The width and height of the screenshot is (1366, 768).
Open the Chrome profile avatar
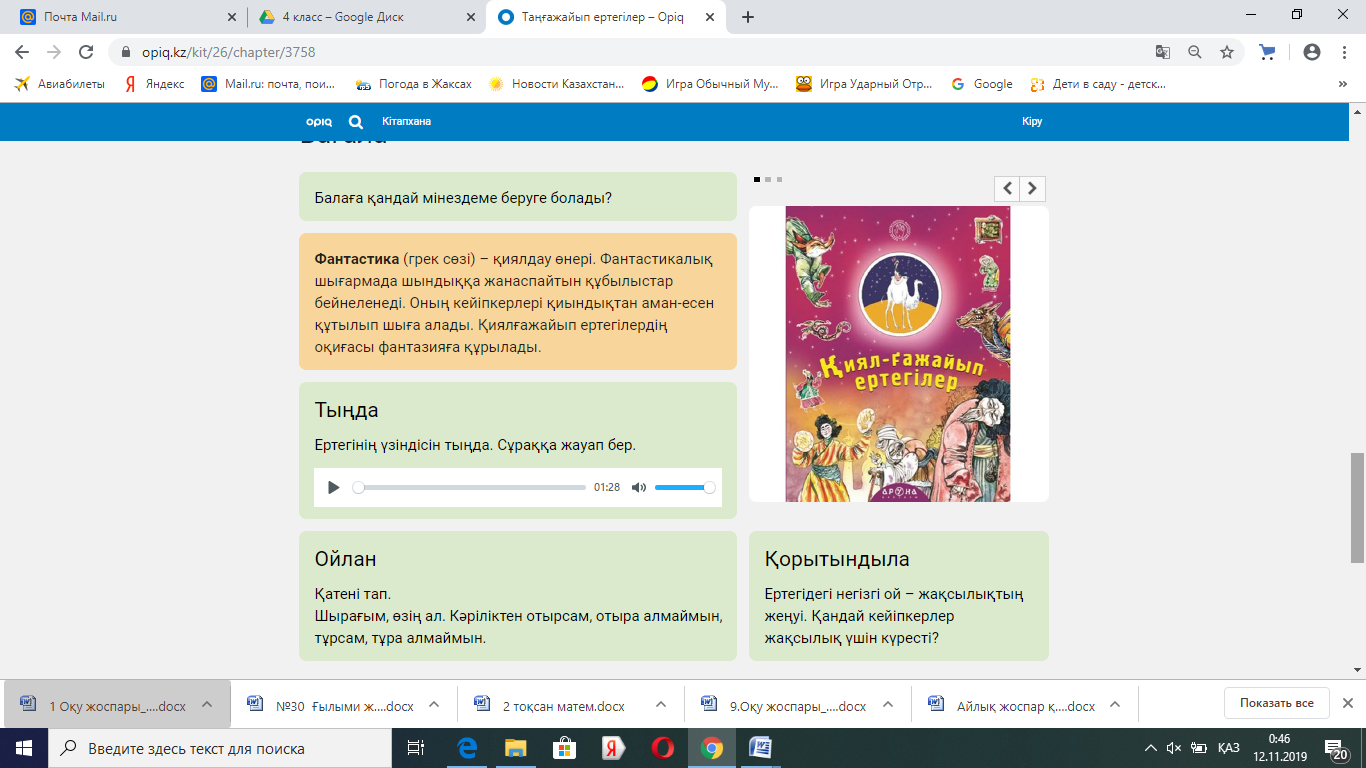tap(1312, 52)
